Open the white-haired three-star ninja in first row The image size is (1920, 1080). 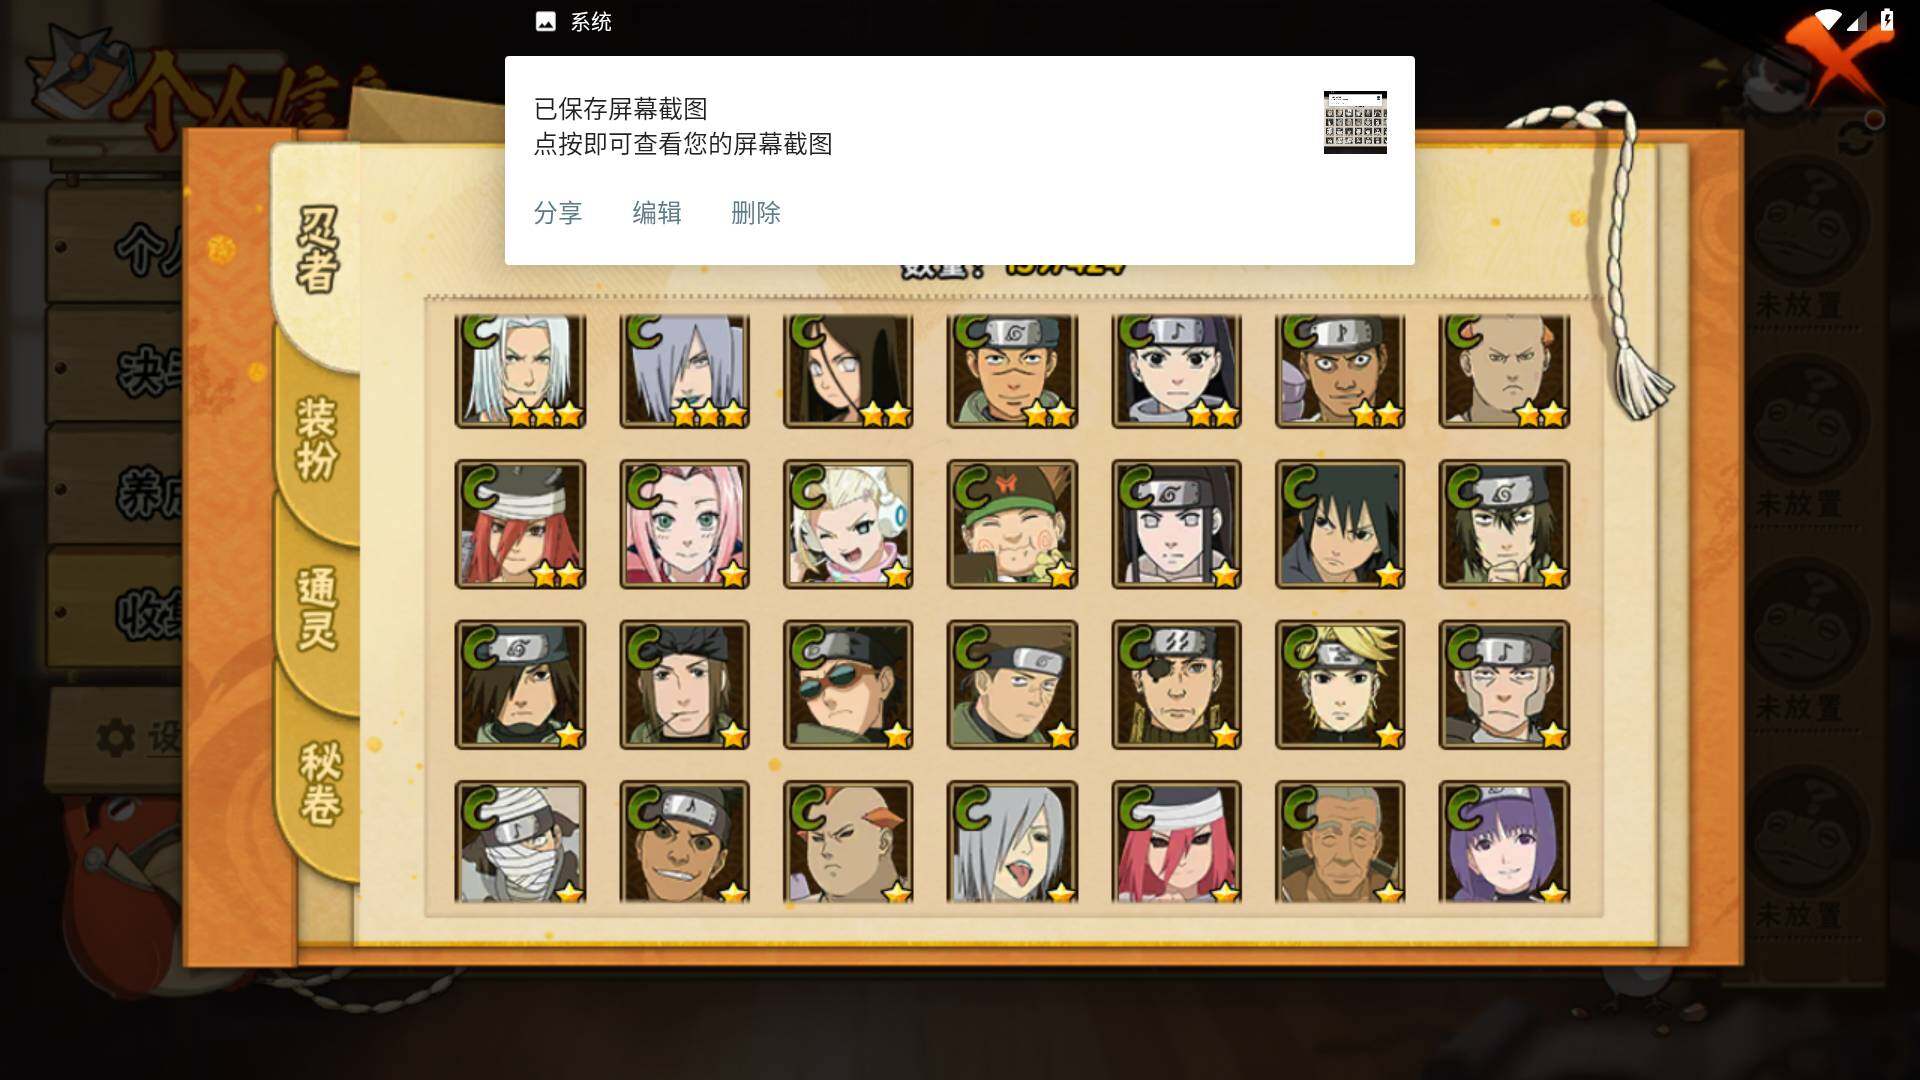pos(520,371)
